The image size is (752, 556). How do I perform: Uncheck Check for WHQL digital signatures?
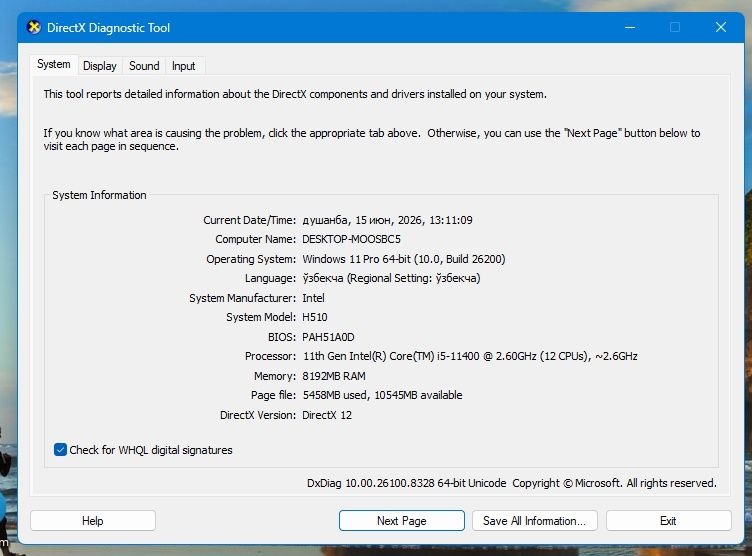(x=60, y=450)
